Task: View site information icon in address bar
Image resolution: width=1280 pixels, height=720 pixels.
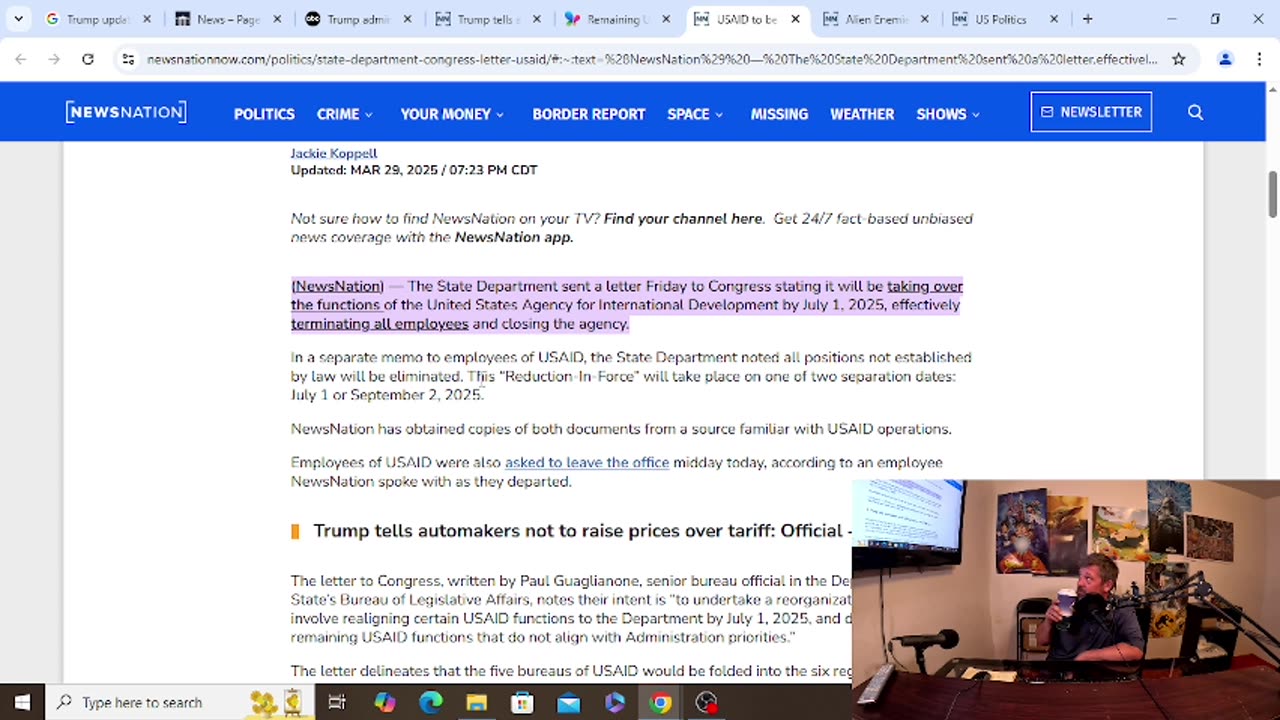Action: pyautogui.click(x=128, y=59)
